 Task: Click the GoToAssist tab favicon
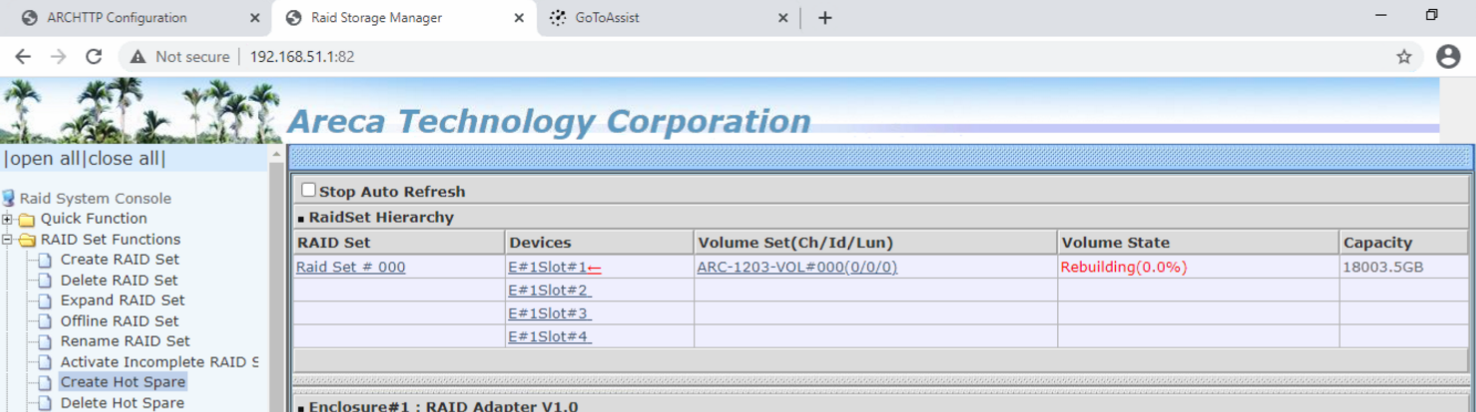558,18
